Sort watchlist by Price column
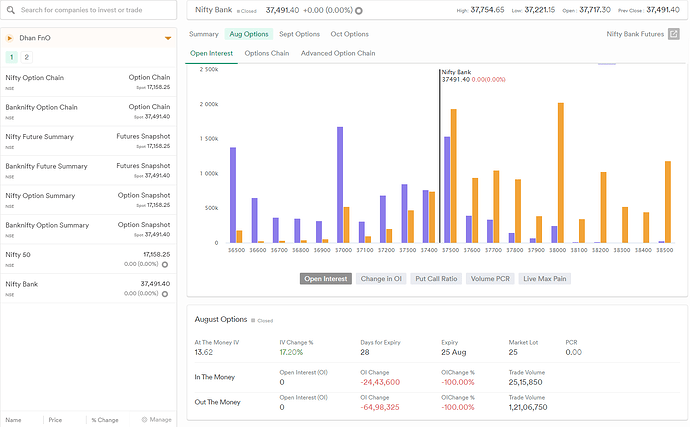 tap(55, 420)
